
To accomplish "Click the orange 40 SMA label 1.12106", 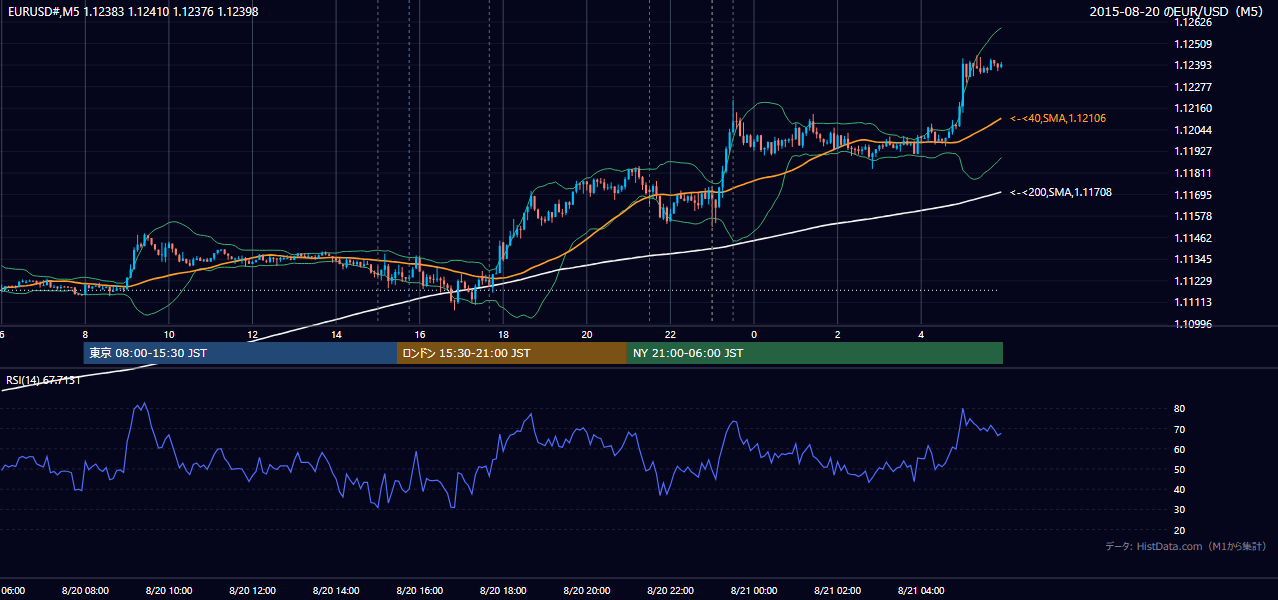I will [1058, 118].
